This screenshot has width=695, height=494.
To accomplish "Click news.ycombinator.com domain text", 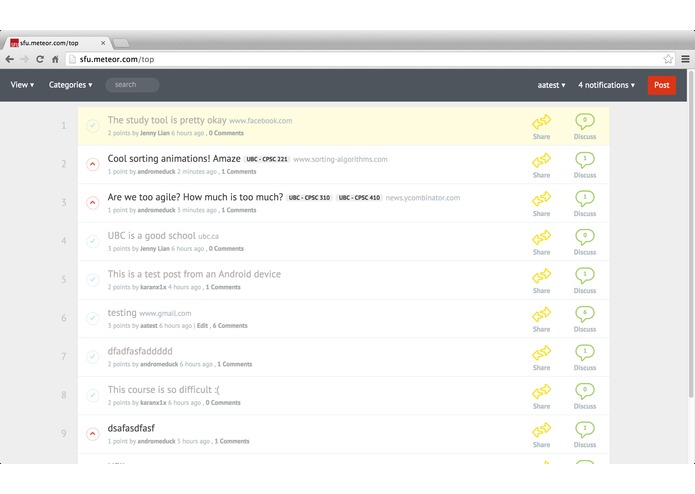I will (x=423, y=198).
